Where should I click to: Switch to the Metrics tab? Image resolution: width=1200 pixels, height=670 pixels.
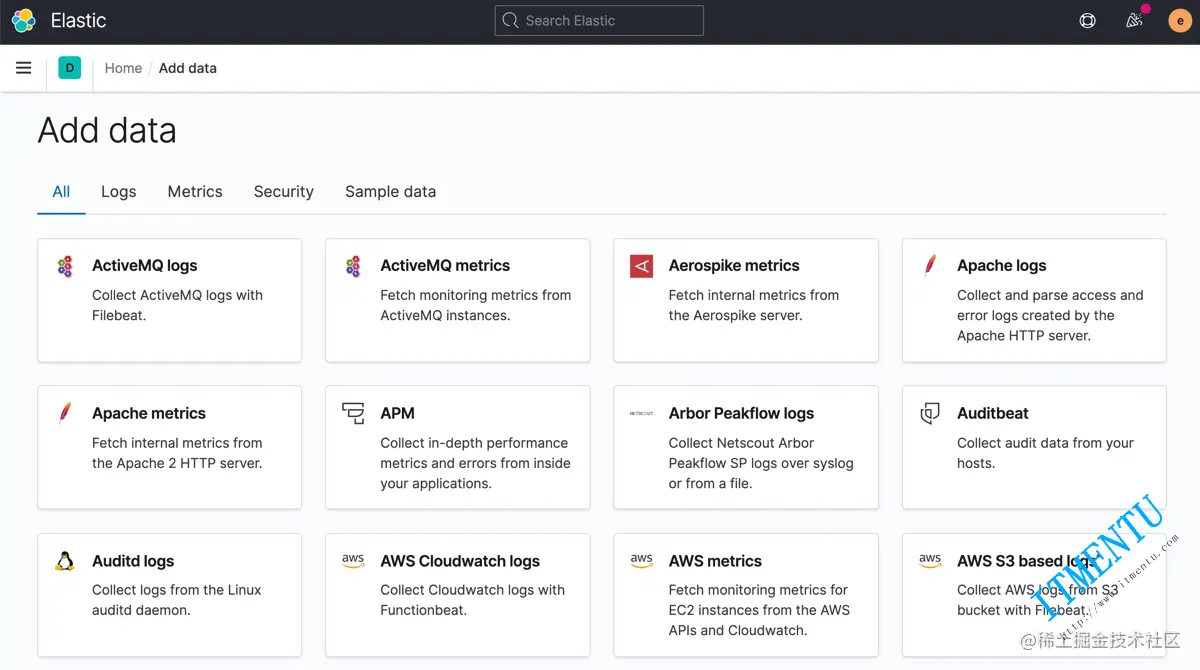[x=195, y=191]
